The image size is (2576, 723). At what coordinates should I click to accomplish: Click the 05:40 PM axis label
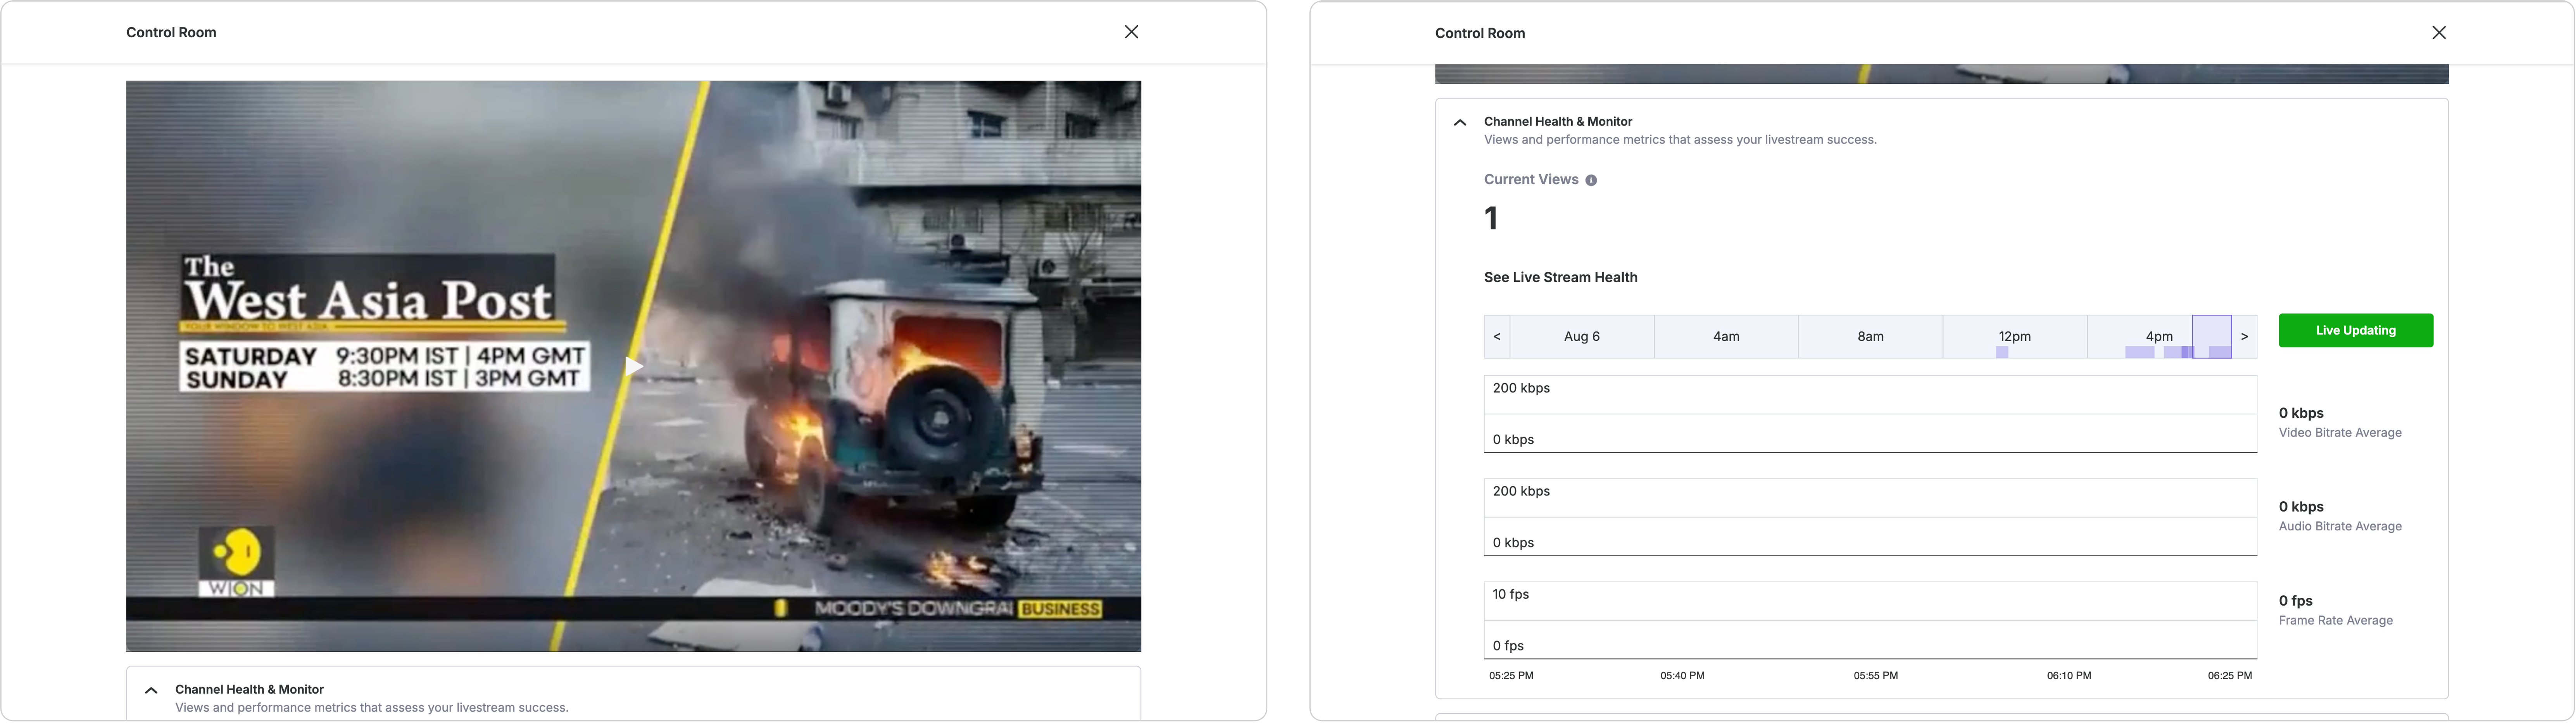(x=1682, y=676)
